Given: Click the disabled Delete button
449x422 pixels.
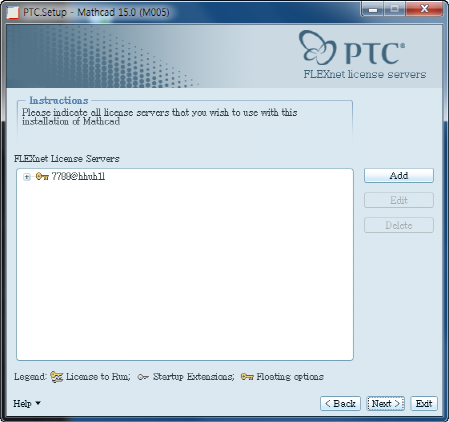Looking at the screenshot, I should tap(399, 225).
